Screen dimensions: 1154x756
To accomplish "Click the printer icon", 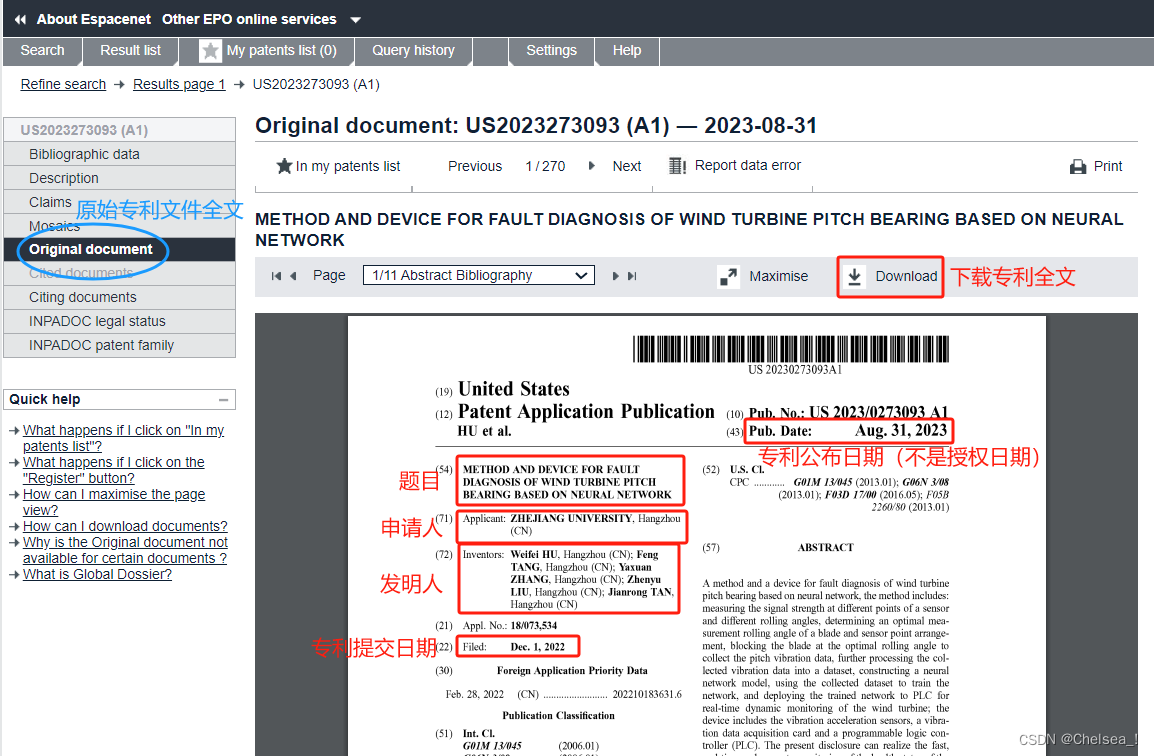I will click(1078, 167).
